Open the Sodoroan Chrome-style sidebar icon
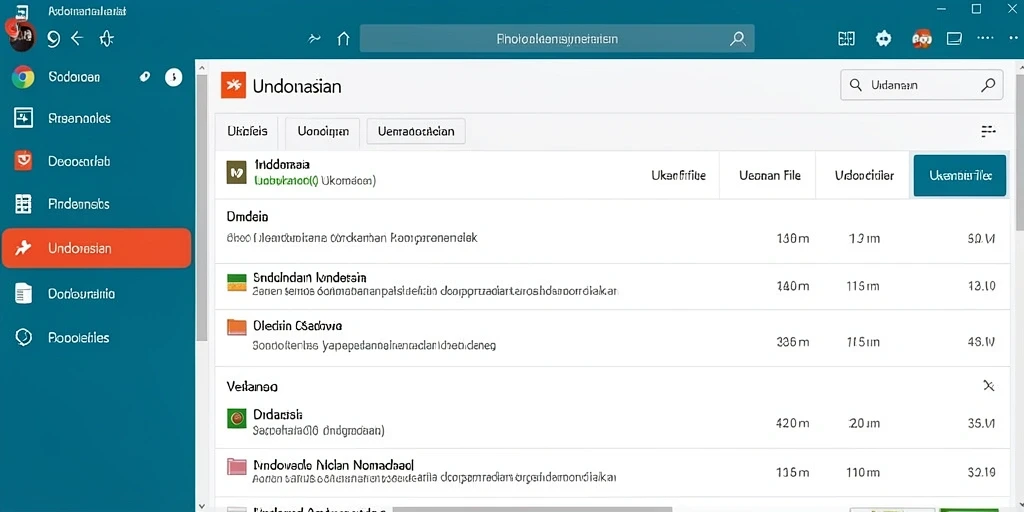Viewport: 1024px width, 512px height. (x=23, y=77)
